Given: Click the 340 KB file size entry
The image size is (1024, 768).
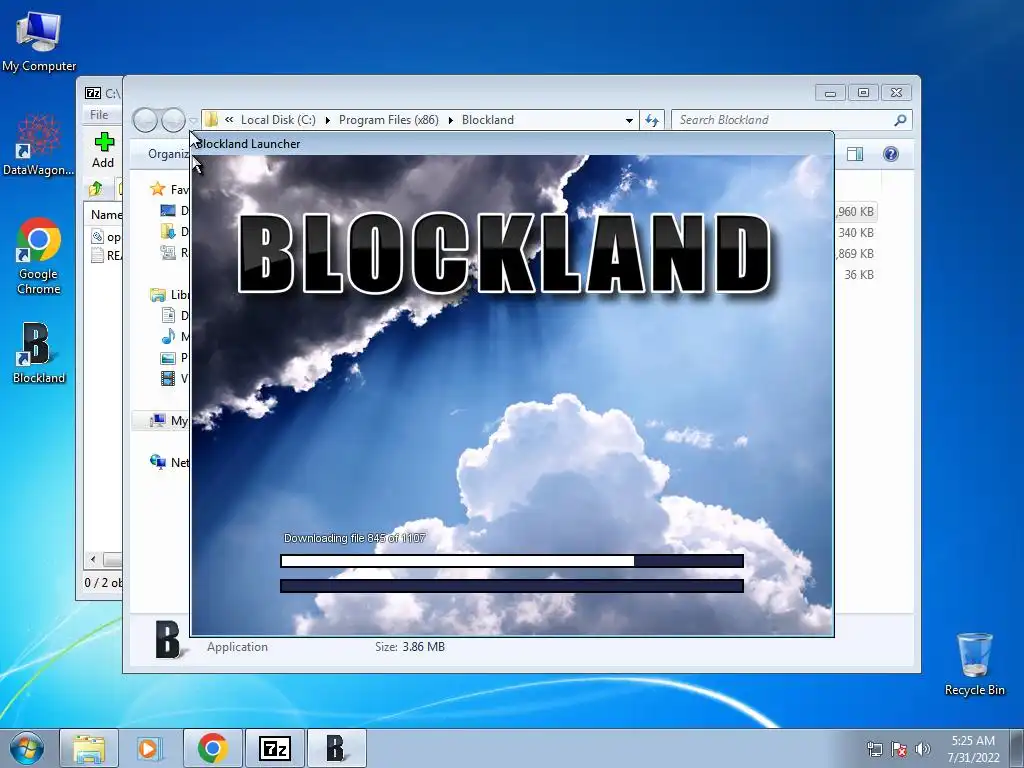Looking at the screenshot, I should click(856, 232).
